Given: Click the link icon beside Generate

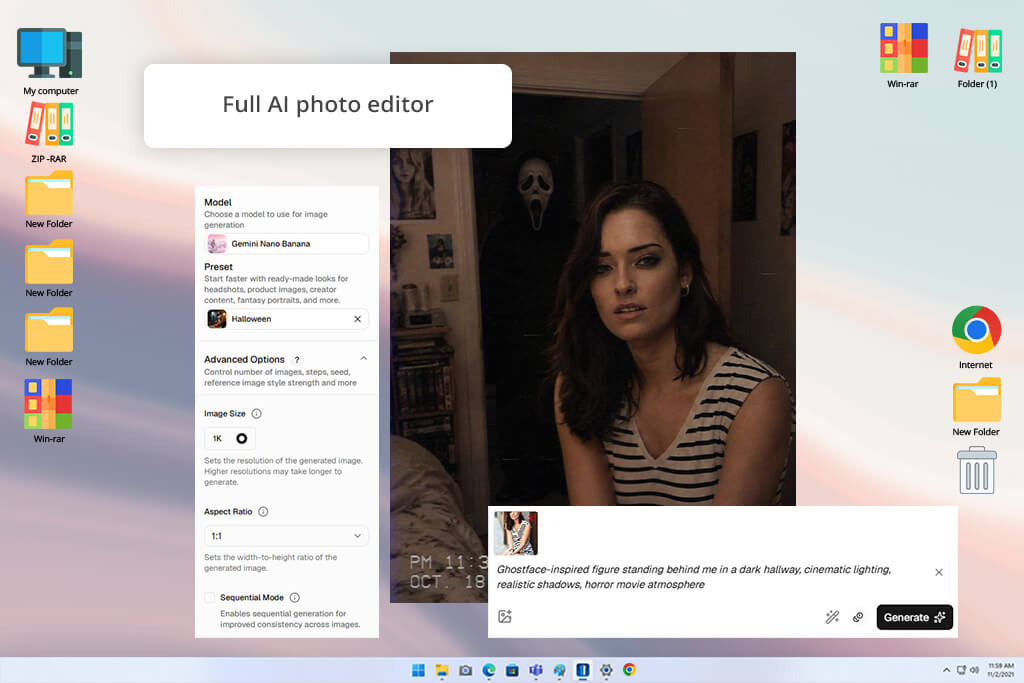Looking at the screenshot, I should pos(858,617).
